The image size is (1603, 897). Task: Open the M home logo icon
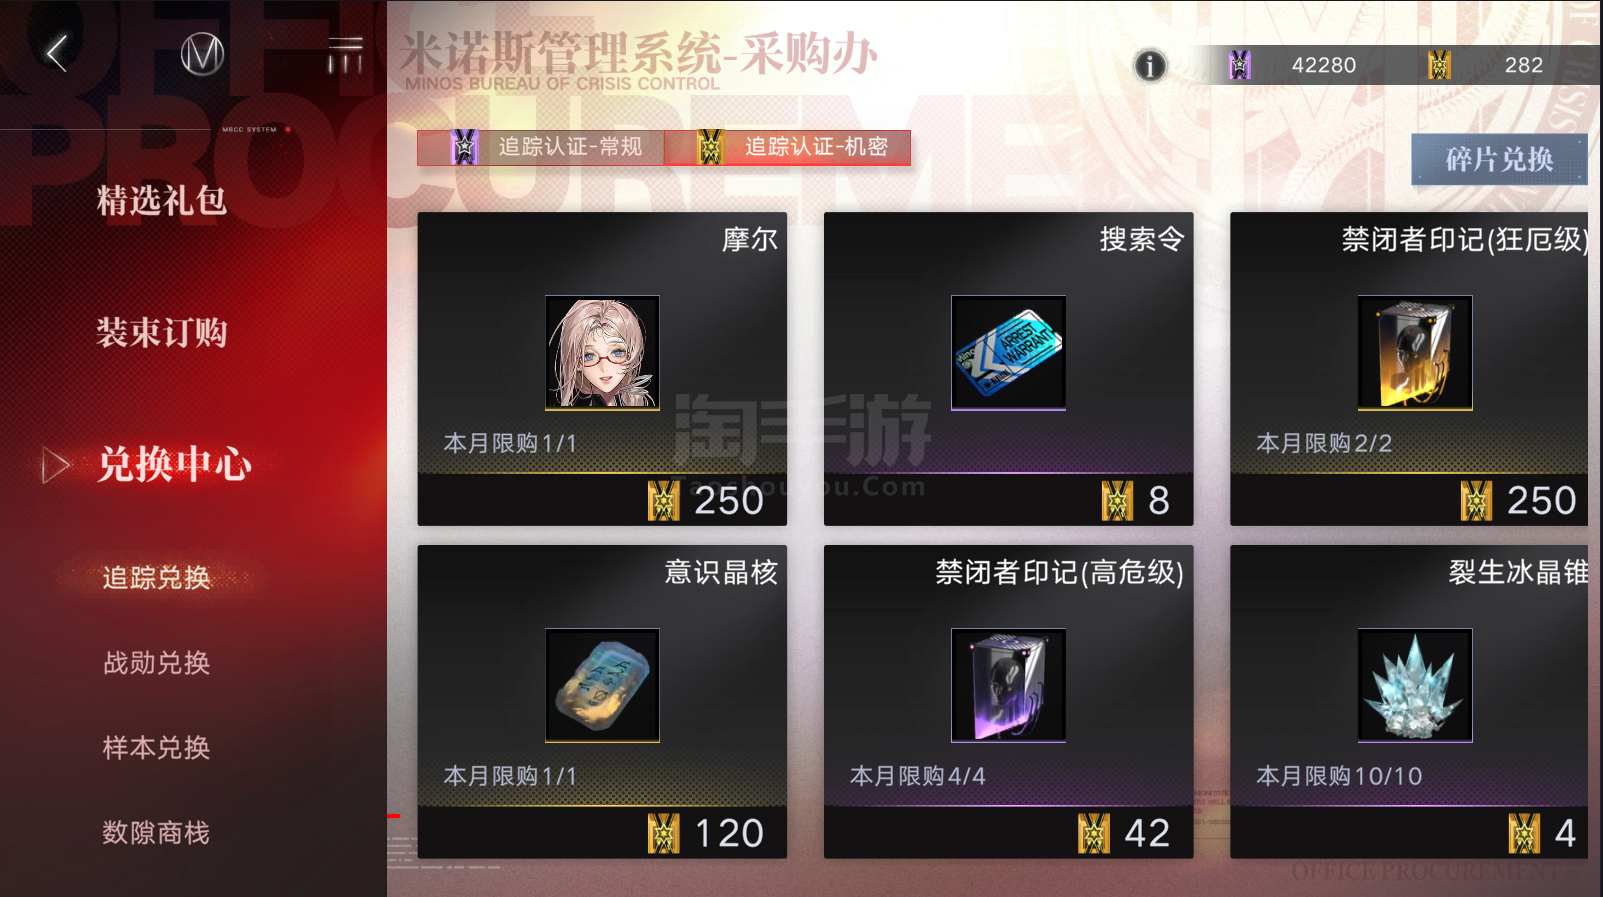[x=202, y=54]
